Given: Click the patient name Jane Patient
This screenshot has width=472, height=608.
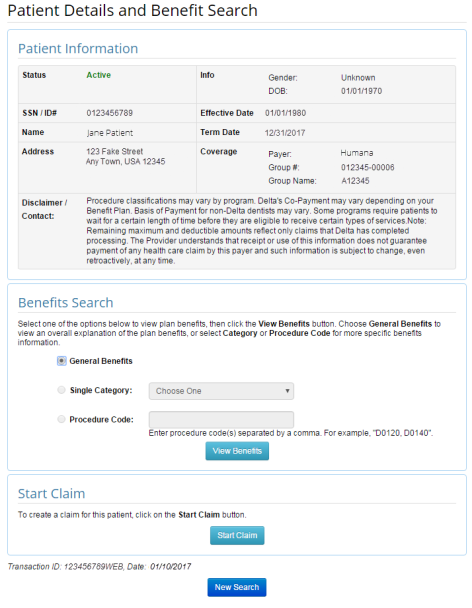Looking at the screenshot, I should [x=110, y=133].
